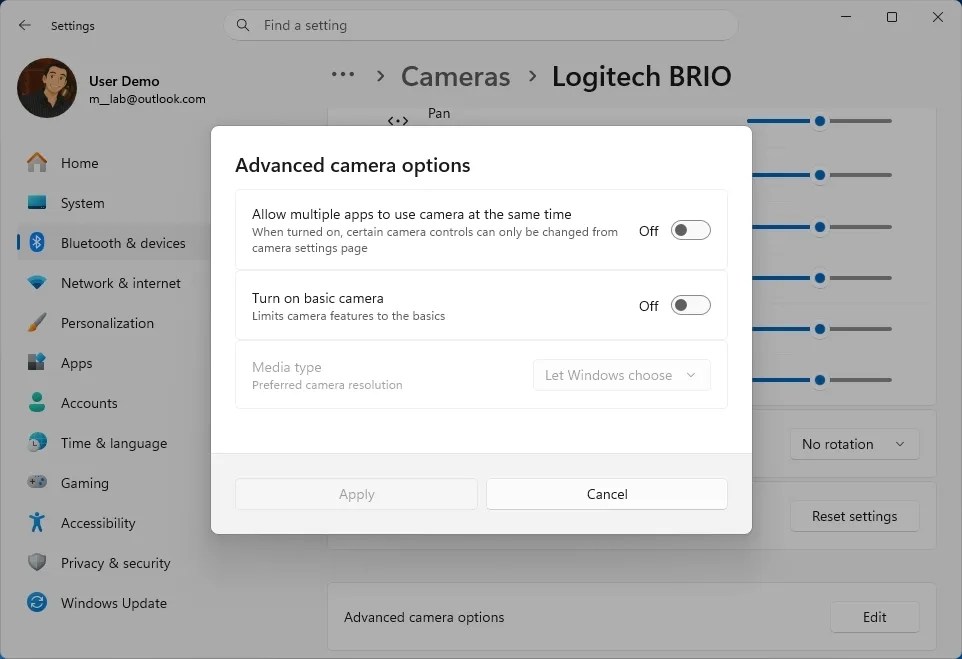This screenshot has height=659, width=962.
Task: Click the Network wifi icon
Action: click(37, 282)
